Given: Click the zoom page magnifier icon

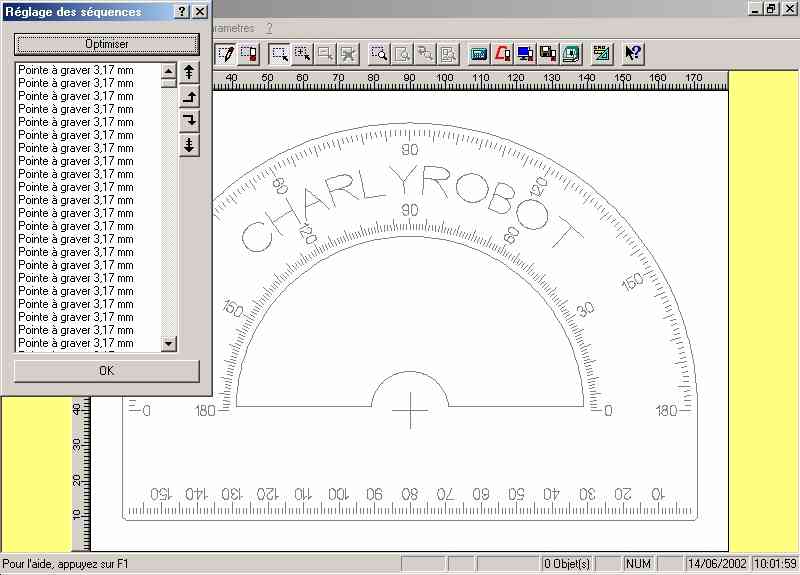Looking at the screenshot, I should click(402, 54).
